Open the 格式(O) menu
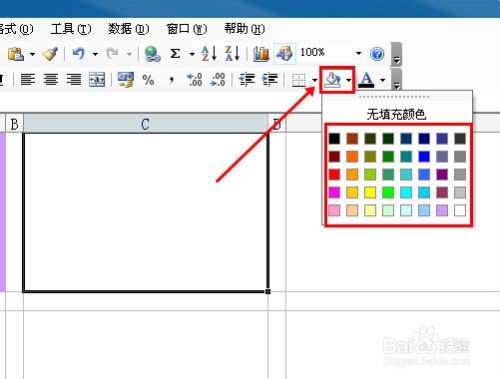Screen dimensions: 500x379 [16, 29]
